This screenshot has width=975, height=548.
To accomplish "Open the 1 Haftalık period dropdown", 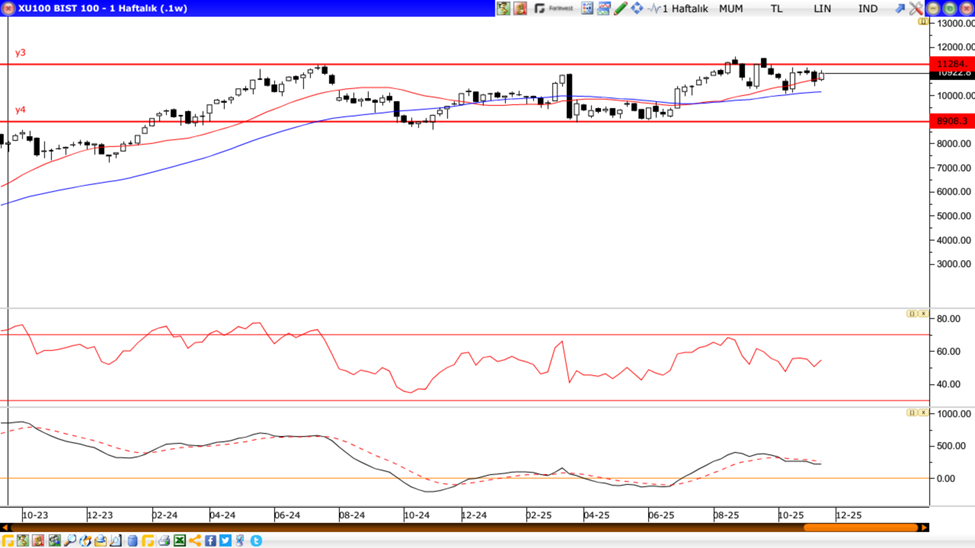I will 685,8.
